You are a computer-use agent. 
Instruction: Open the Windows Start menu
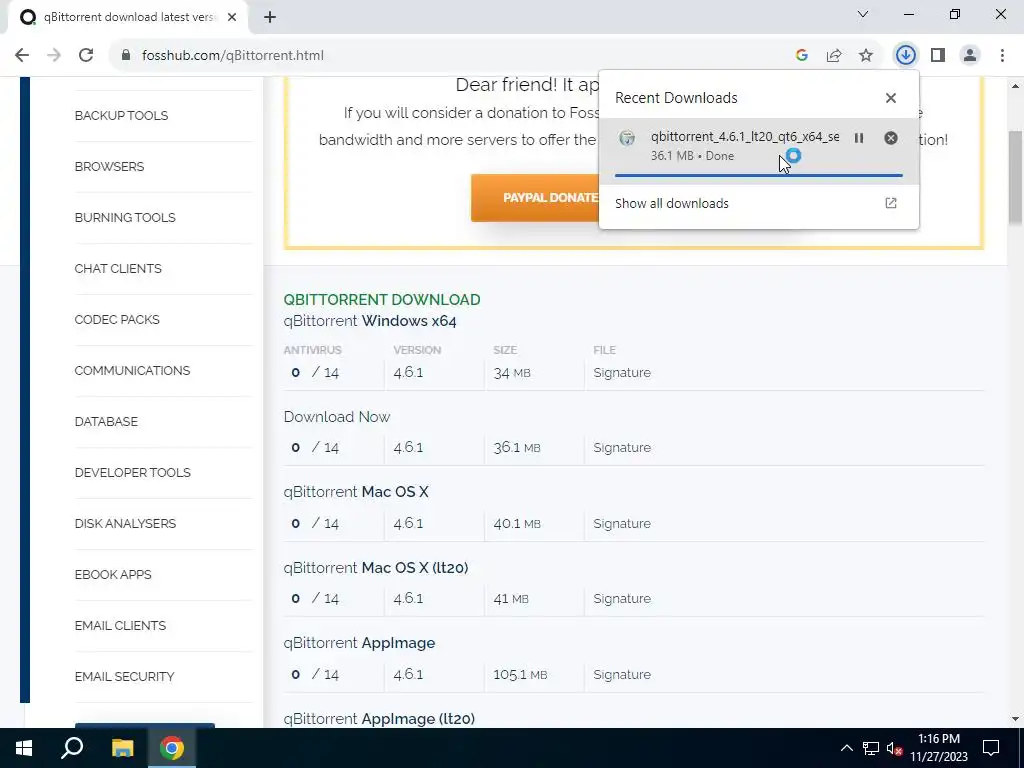click(x=24, y=748)
